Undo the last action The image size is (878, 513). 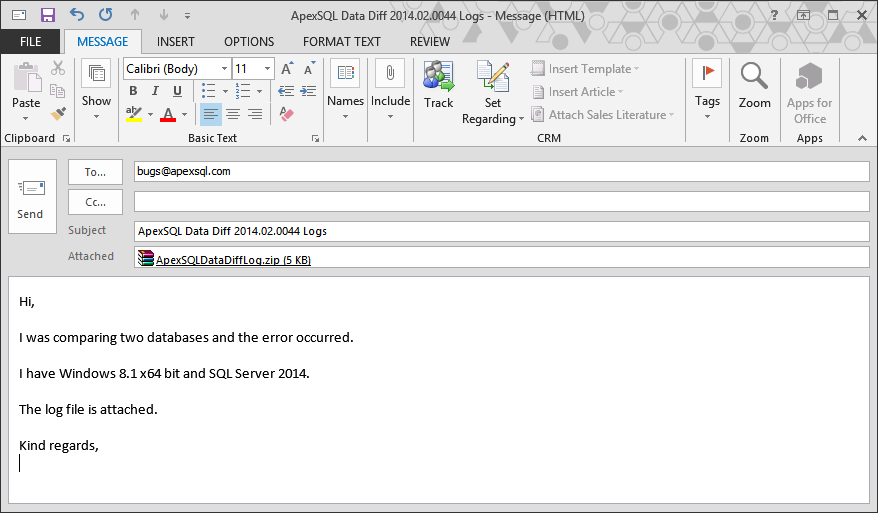click(x=77, y=15)
